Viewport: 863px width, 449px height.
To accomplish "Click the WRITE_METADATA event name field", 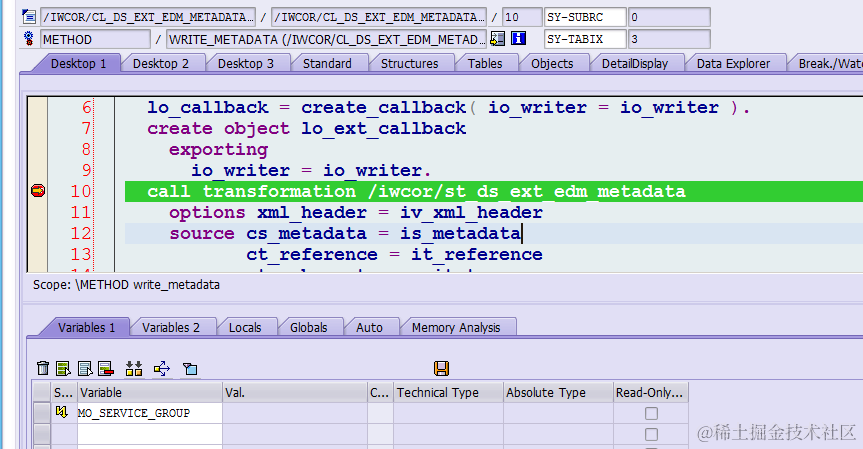I will [x=327, y=39].
